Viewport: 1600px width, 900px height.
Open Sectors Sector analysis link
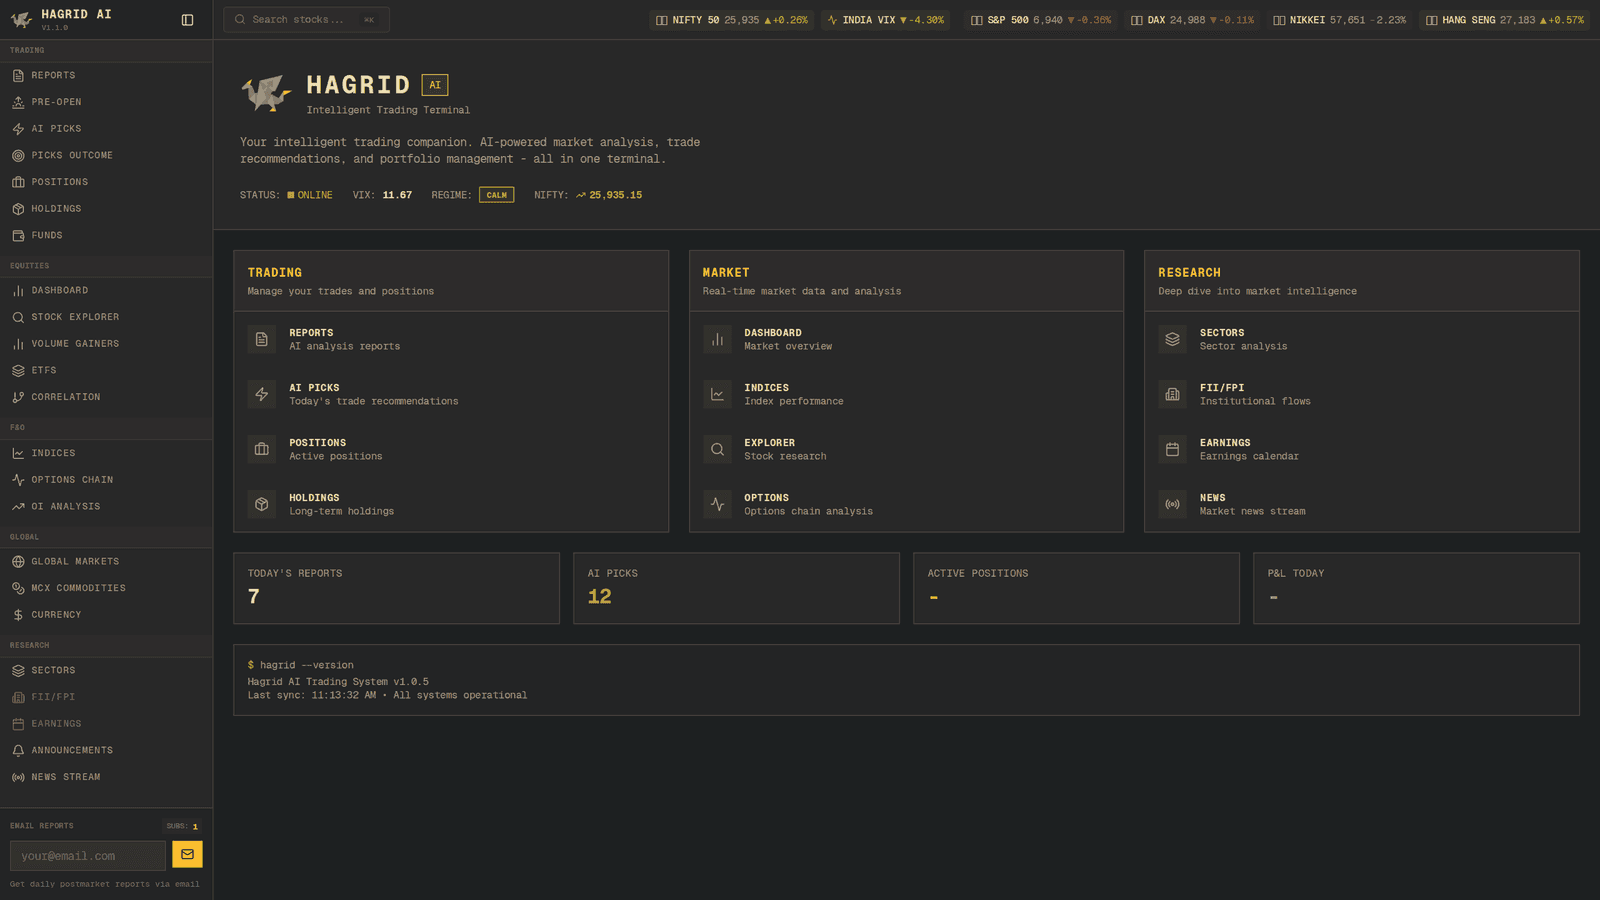(x=1361, y=339)
